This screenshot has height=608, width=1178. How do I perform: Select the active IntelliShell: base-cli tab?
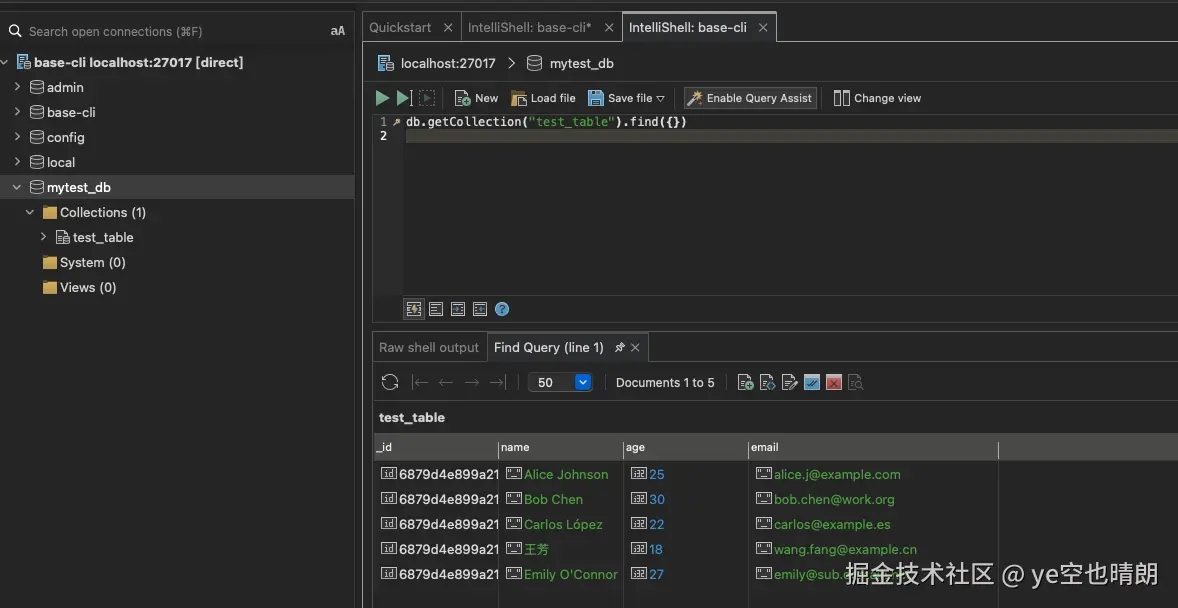tap(687, 27)
